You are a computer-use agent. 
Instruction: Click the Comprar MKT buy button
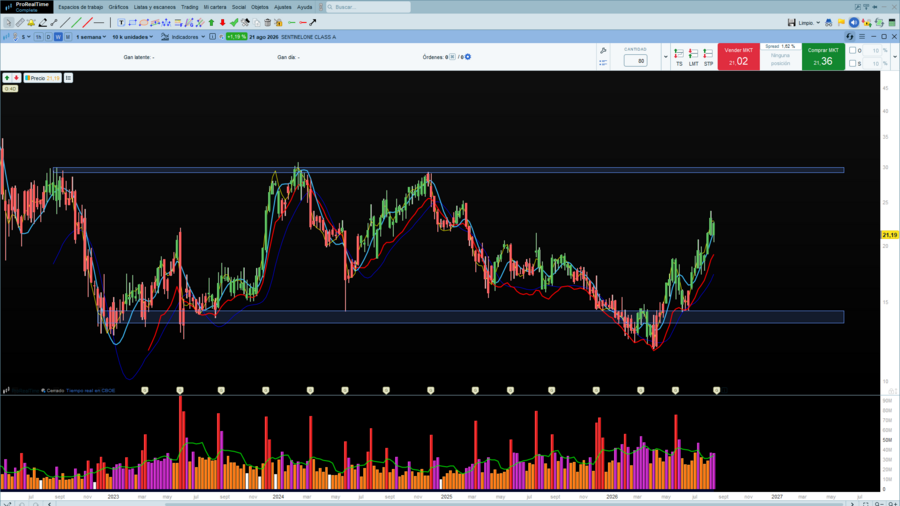point(823,57)
